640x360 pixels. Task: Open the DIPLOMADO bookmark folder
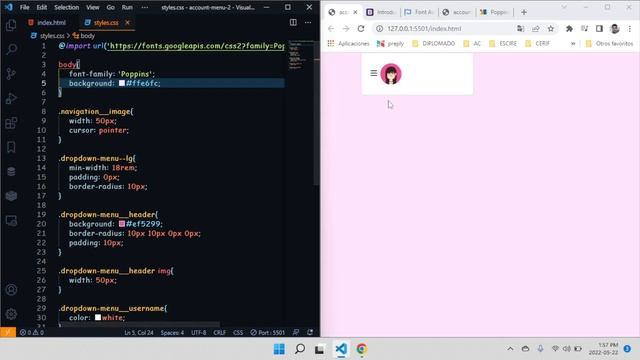433,43
